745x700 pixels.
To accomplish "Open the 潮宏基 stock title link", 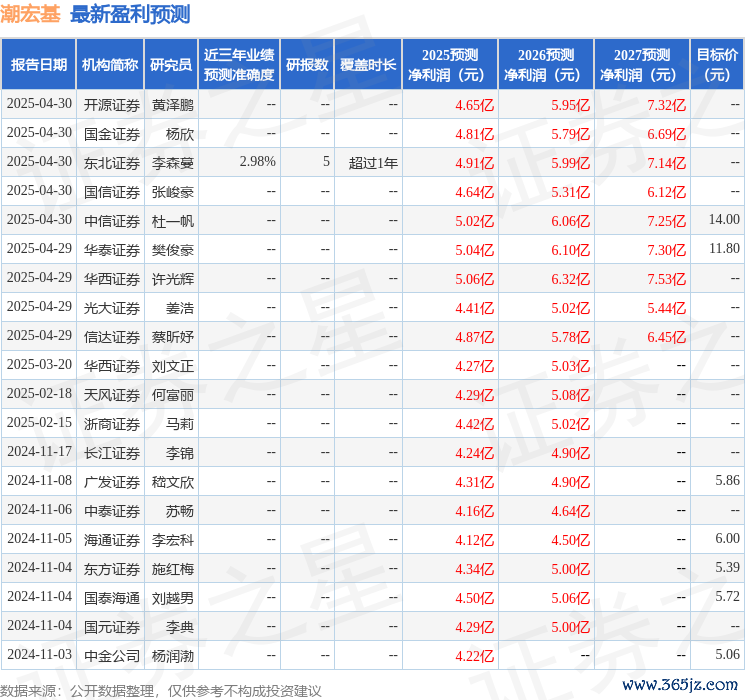I will point(31,14).
